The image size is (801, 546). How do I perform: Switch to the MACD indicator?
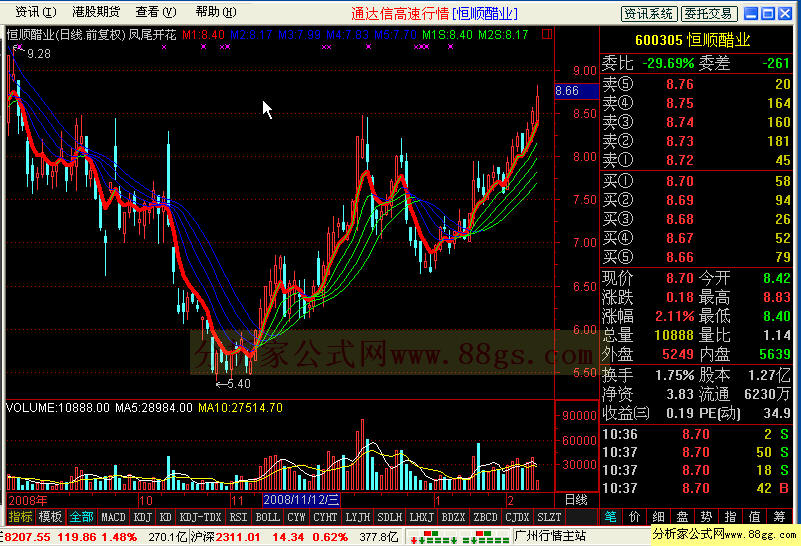(x=113, y=517)
